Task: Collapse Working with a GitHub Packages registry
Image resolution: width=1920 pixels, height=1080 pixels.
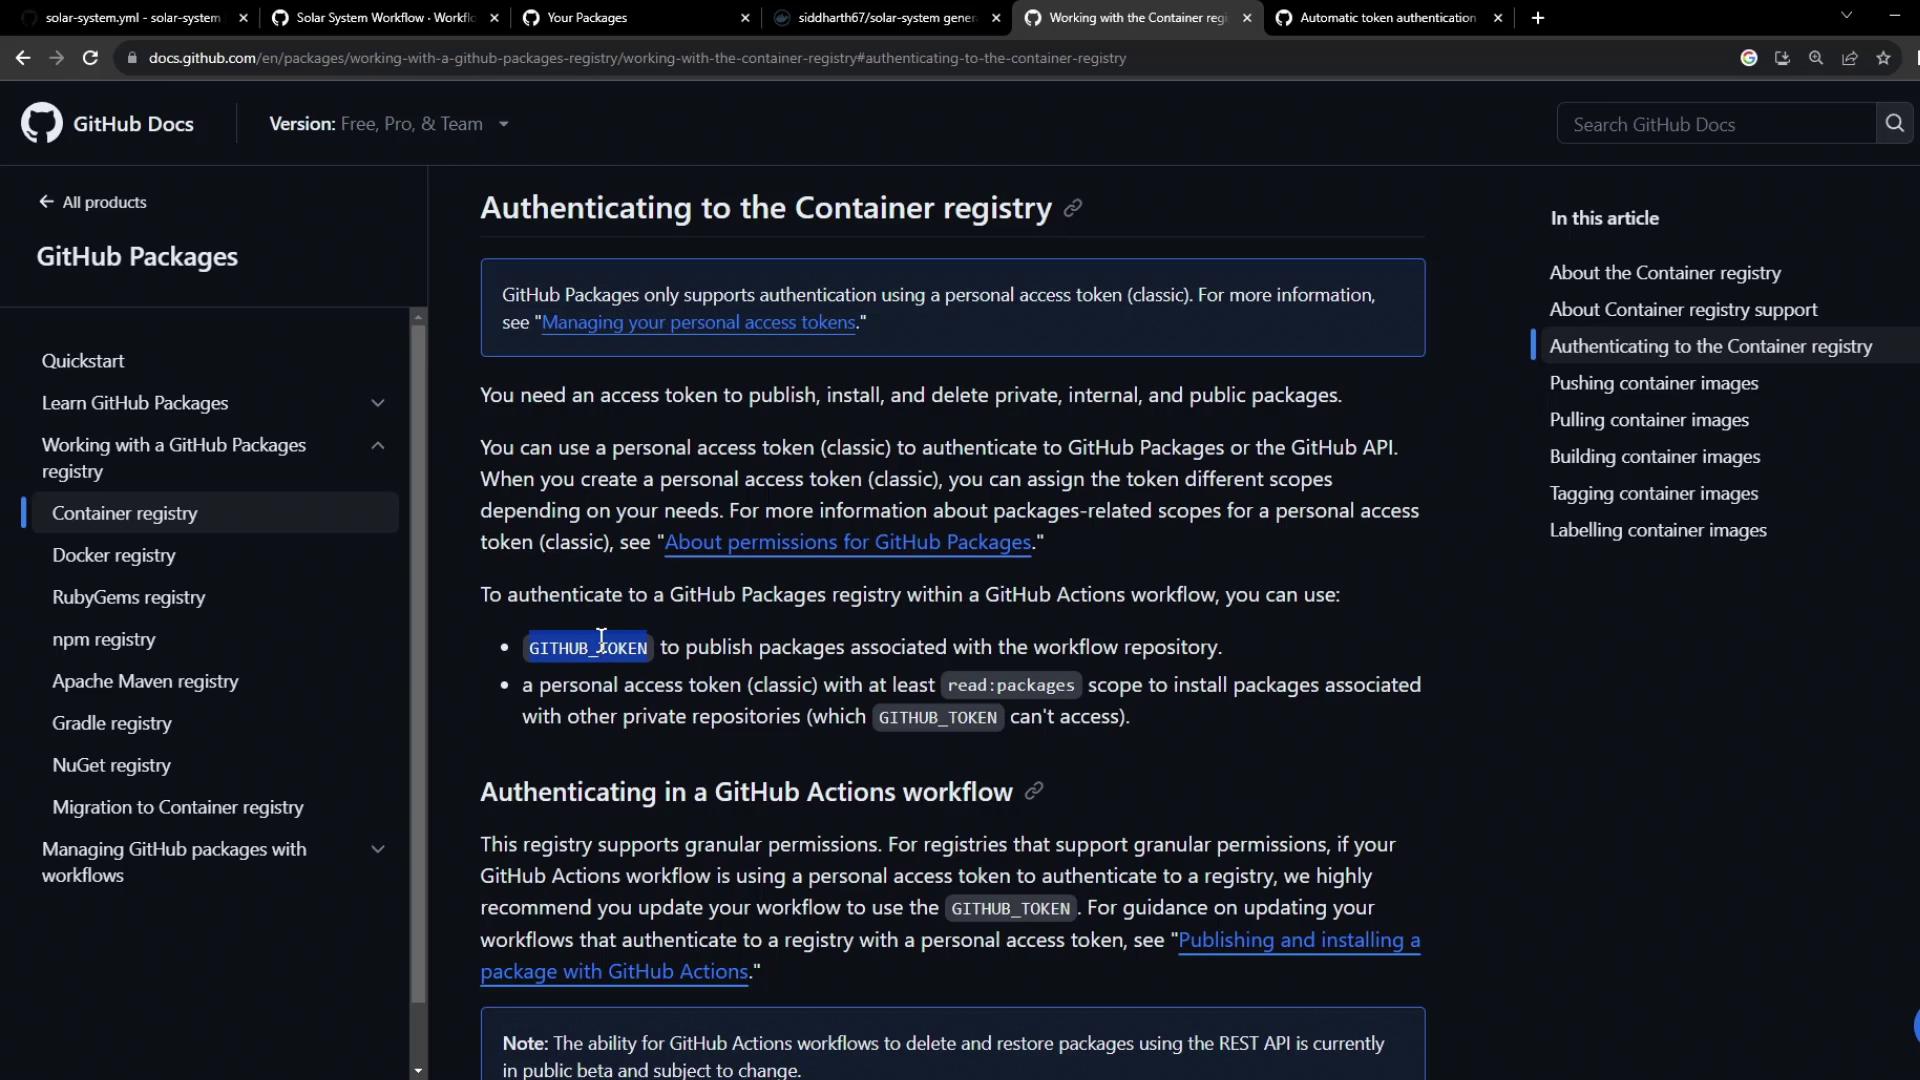Action: [378, 446]
